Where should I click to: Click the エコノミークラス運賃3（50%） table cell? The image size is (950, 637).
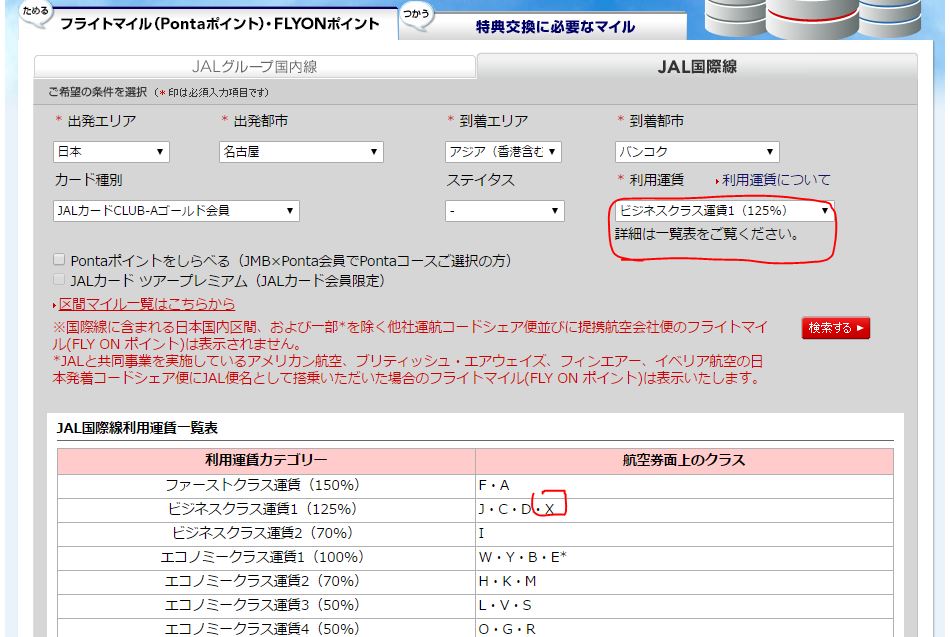point(266,606)
